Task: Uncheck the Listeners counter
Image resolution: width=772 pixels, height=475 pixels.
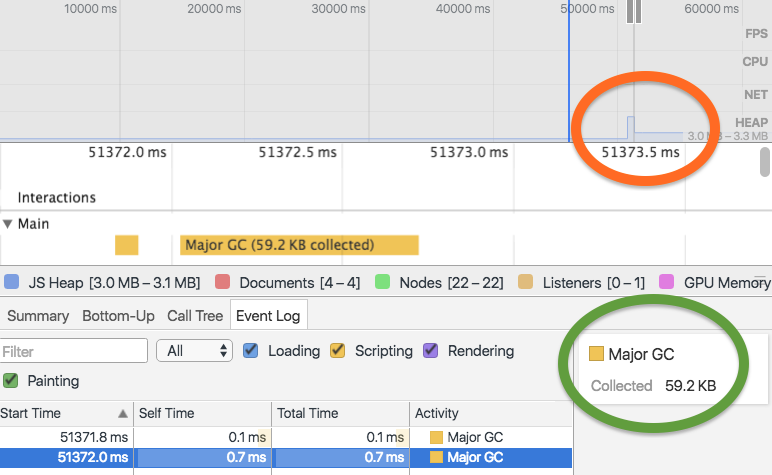Action: pos(524,283)
